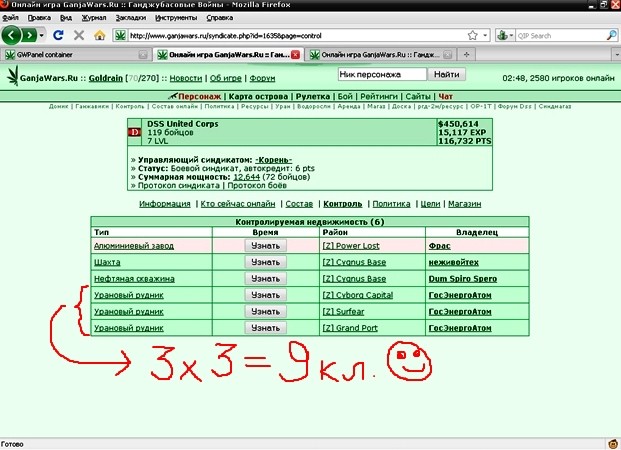Screen dimensions: 621x450
Task: Open the Вид menu
Action: (66, 18)
